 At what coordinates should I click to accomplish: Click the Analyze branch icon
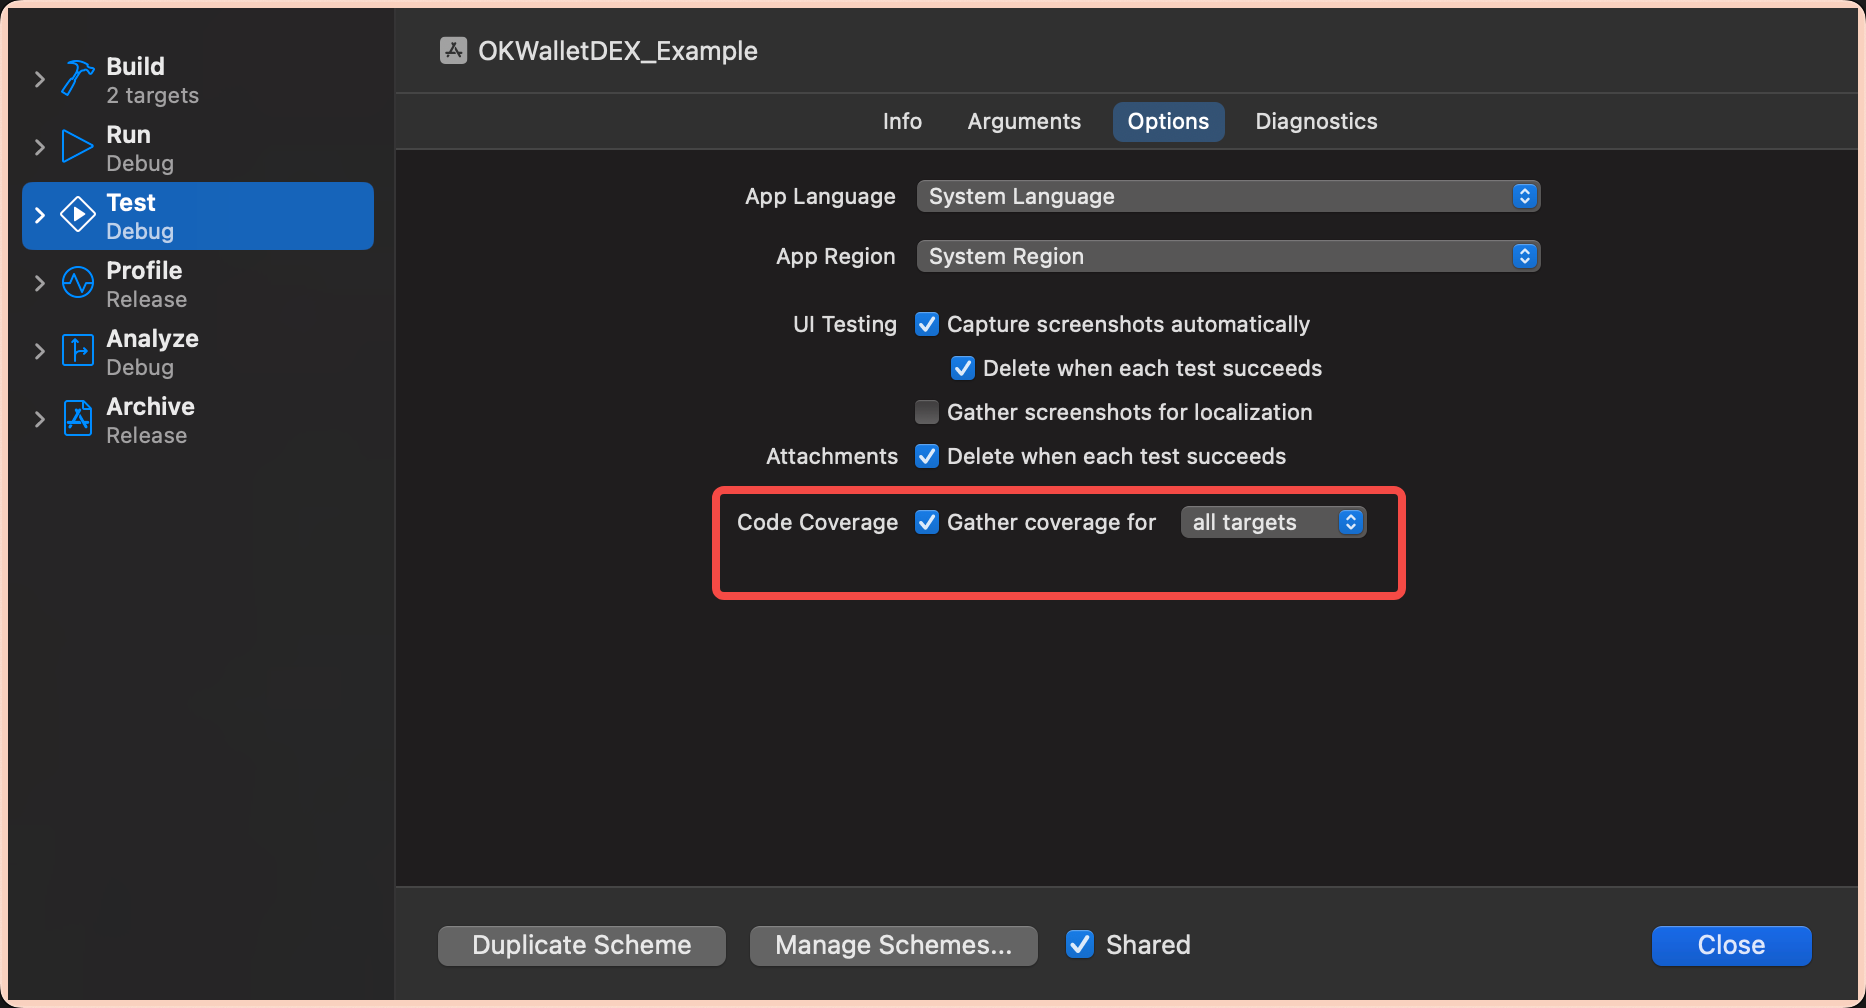click(77, 350)
